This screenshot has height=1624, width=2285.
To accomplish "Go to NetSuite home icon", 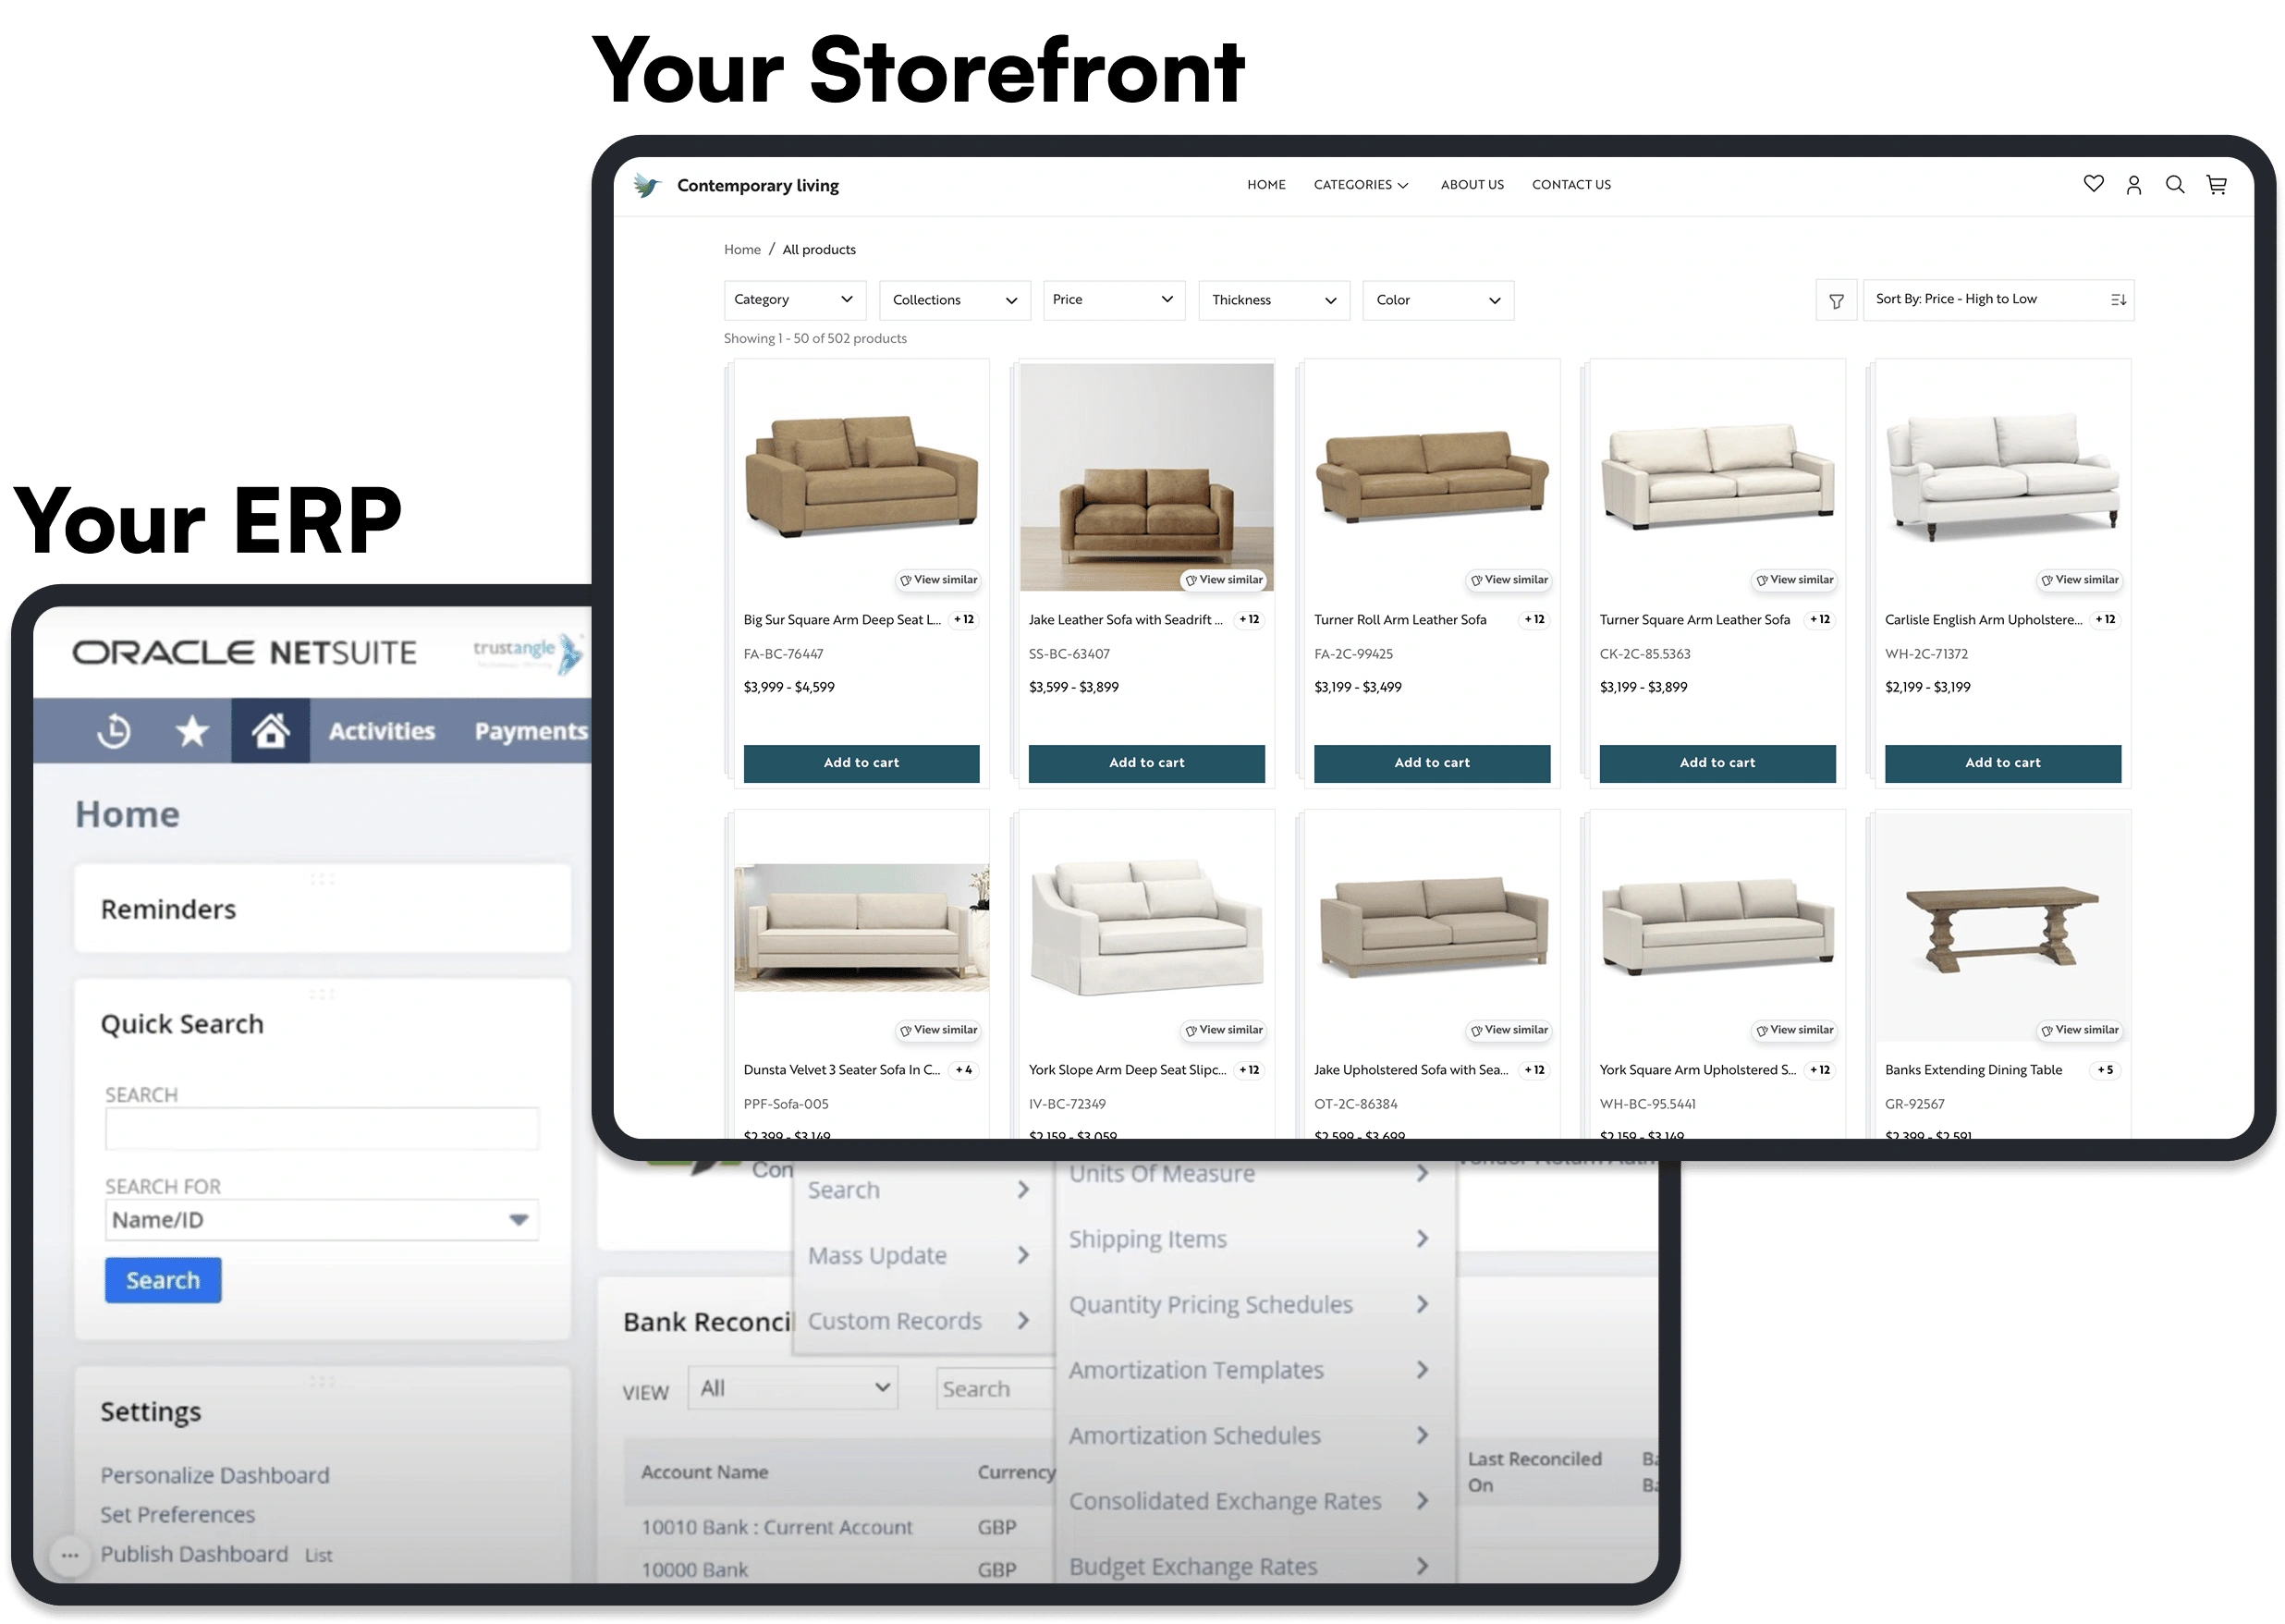I will pyautogui.click(x=270, y=731).
